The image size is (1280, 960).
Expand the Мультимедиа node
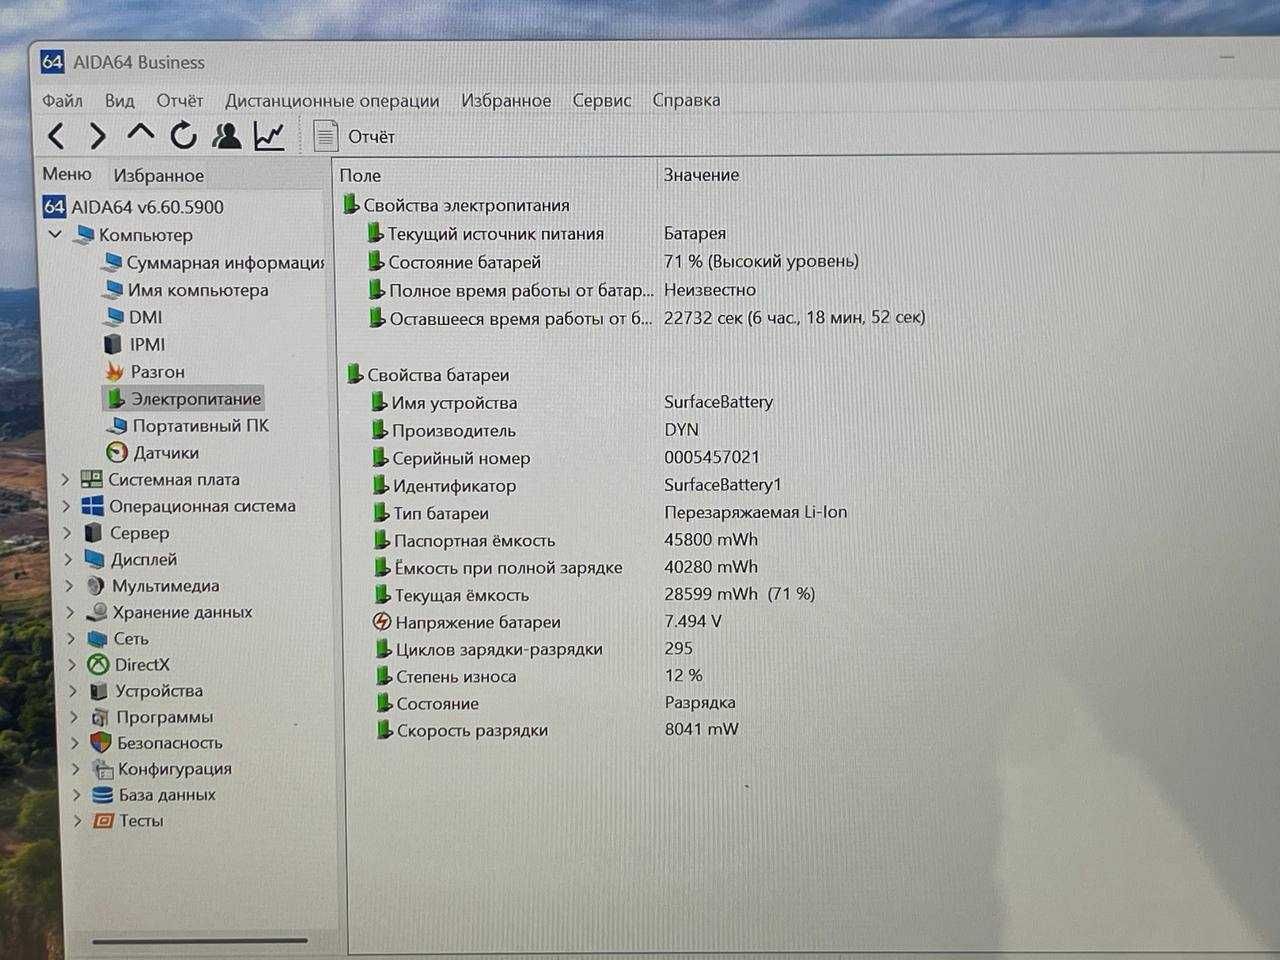click(x=69, y=585)
